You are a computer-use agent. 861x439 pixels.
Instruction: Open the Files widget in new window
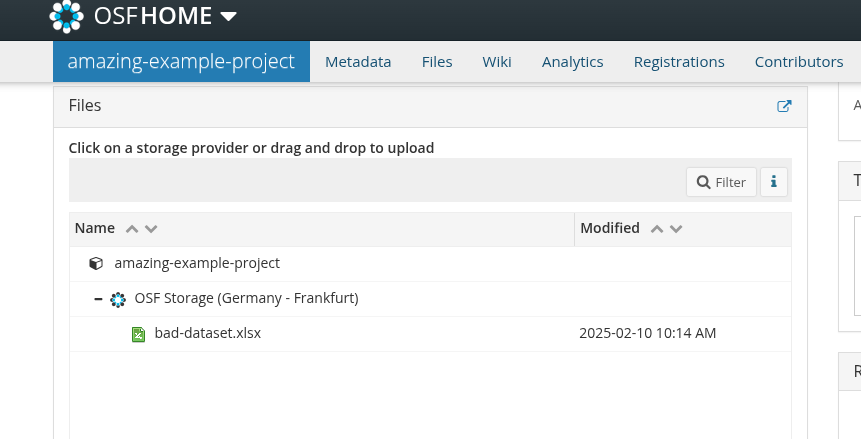[x=784, y=106]
